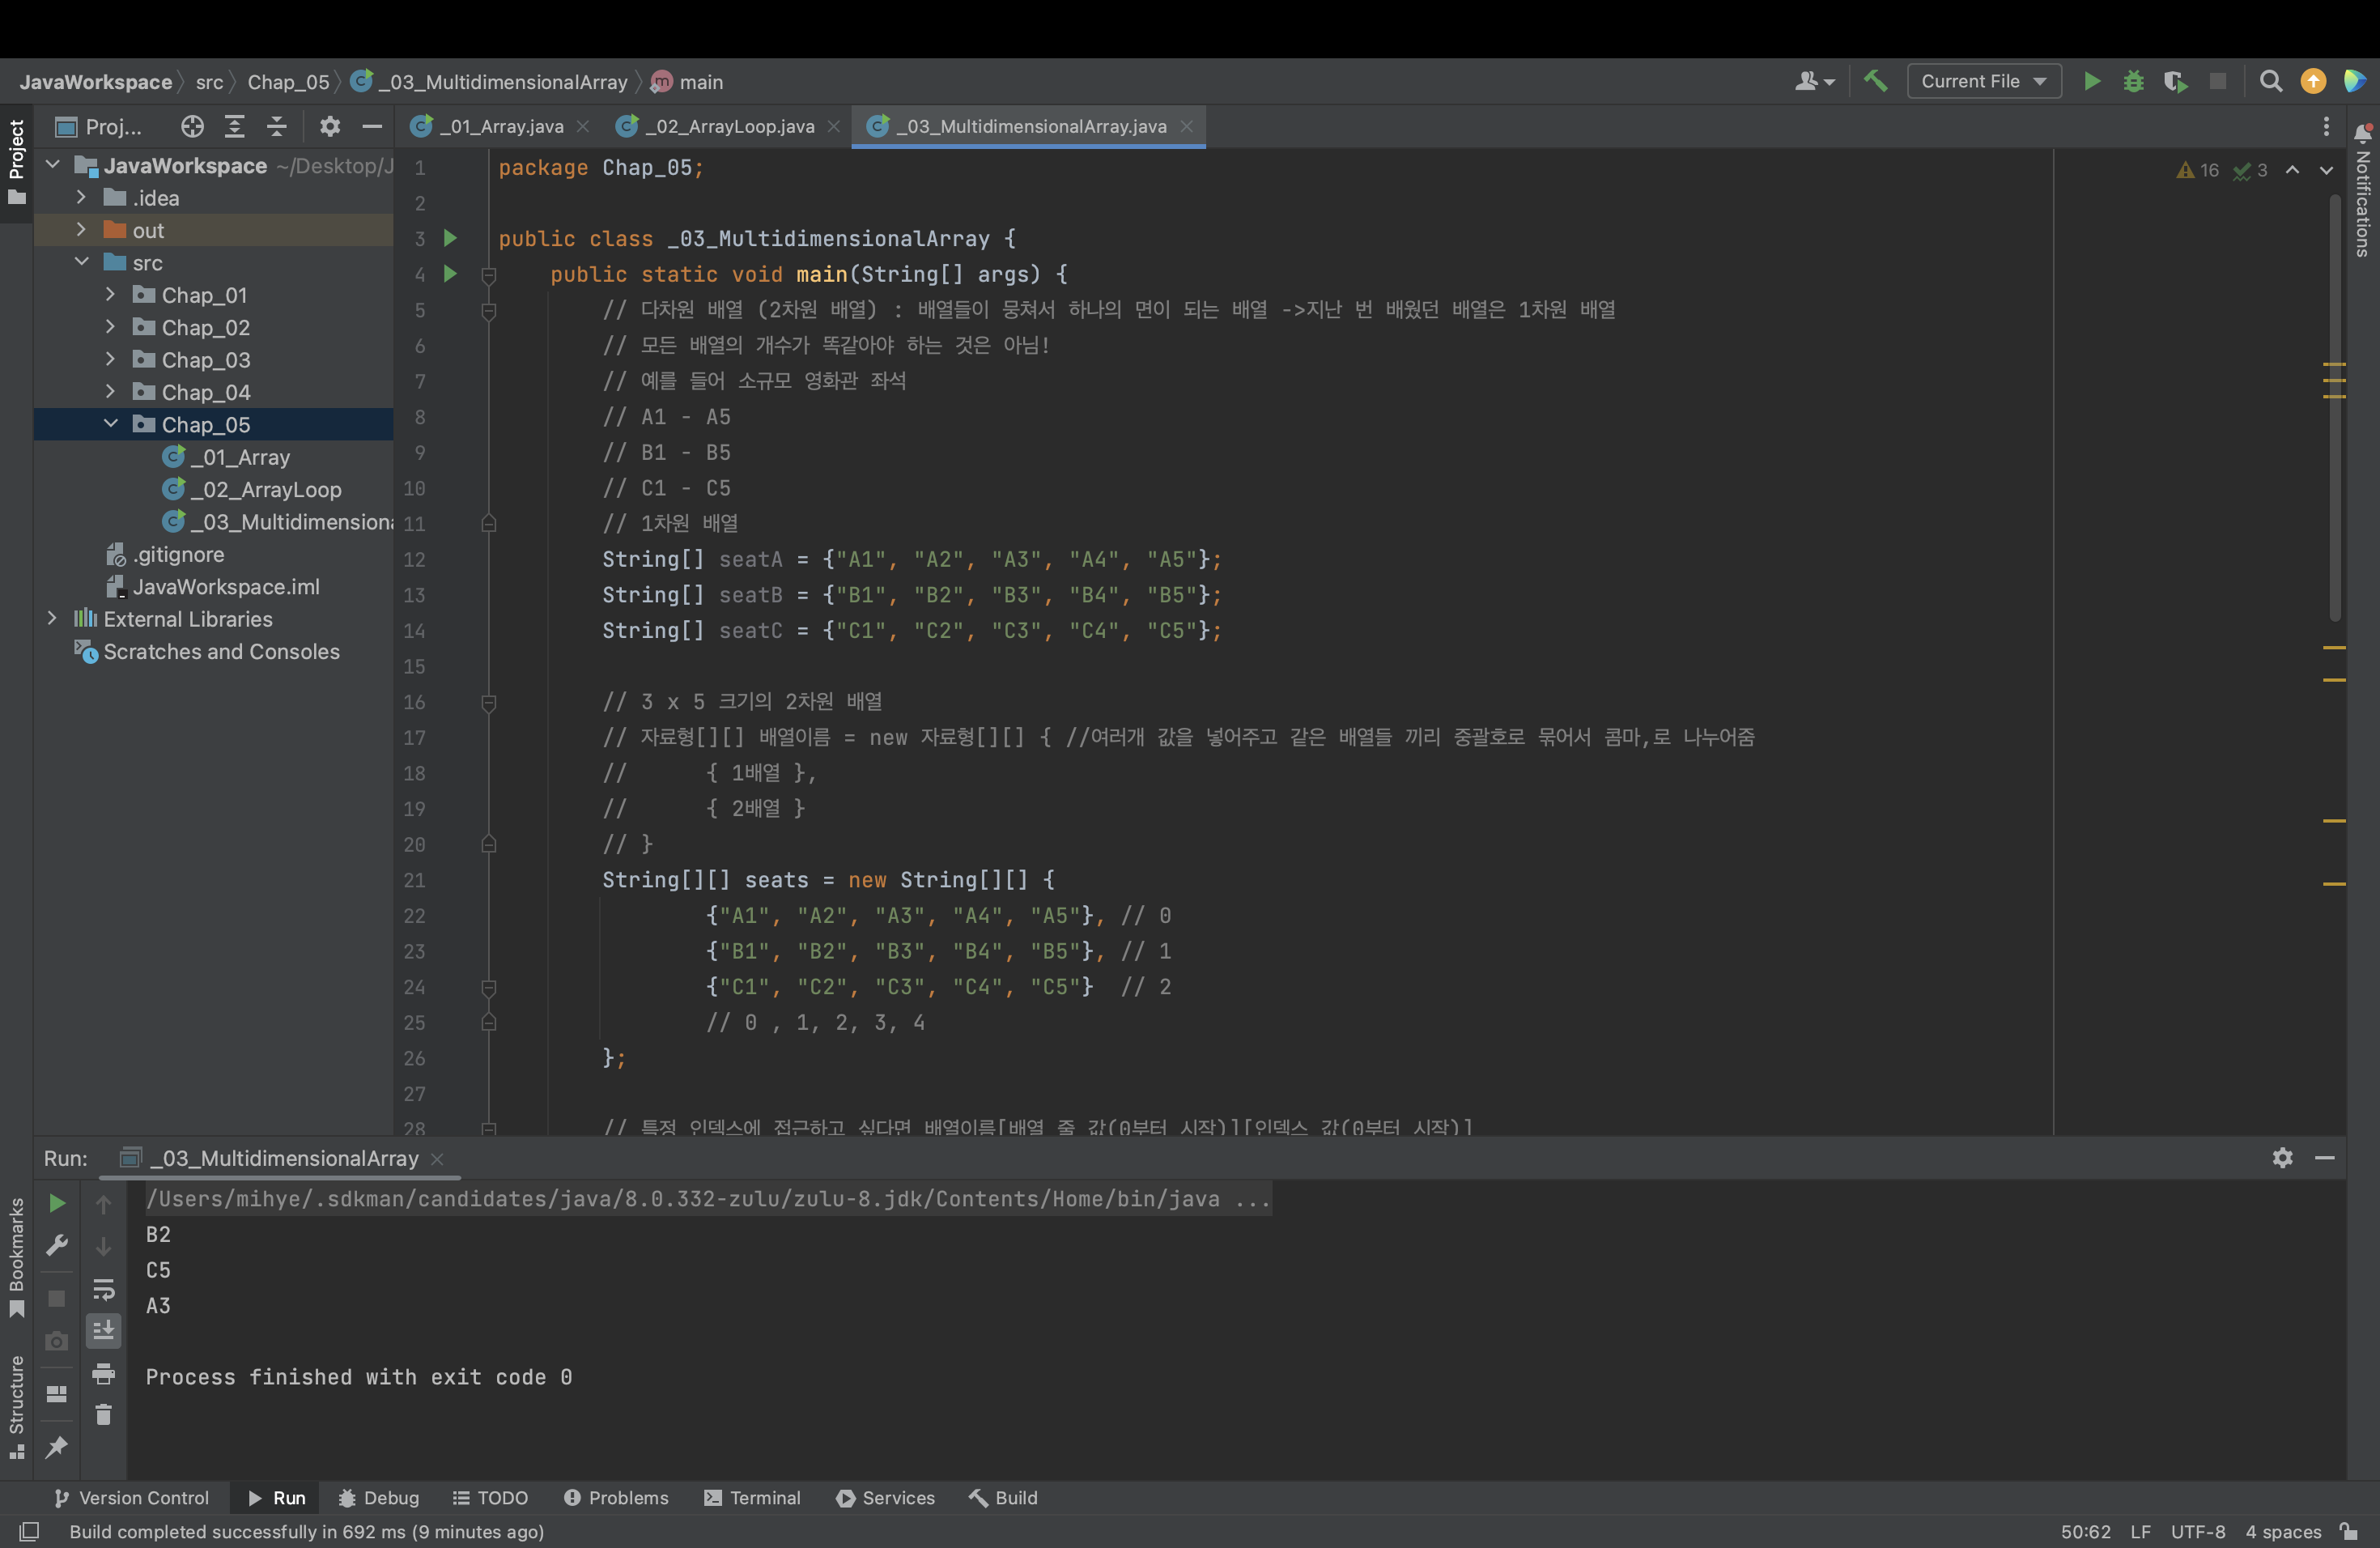The width and height of the screenshot is (2380, 1548).
Task: Switch to the _01_Array.java tab
Action: [501, 126]
